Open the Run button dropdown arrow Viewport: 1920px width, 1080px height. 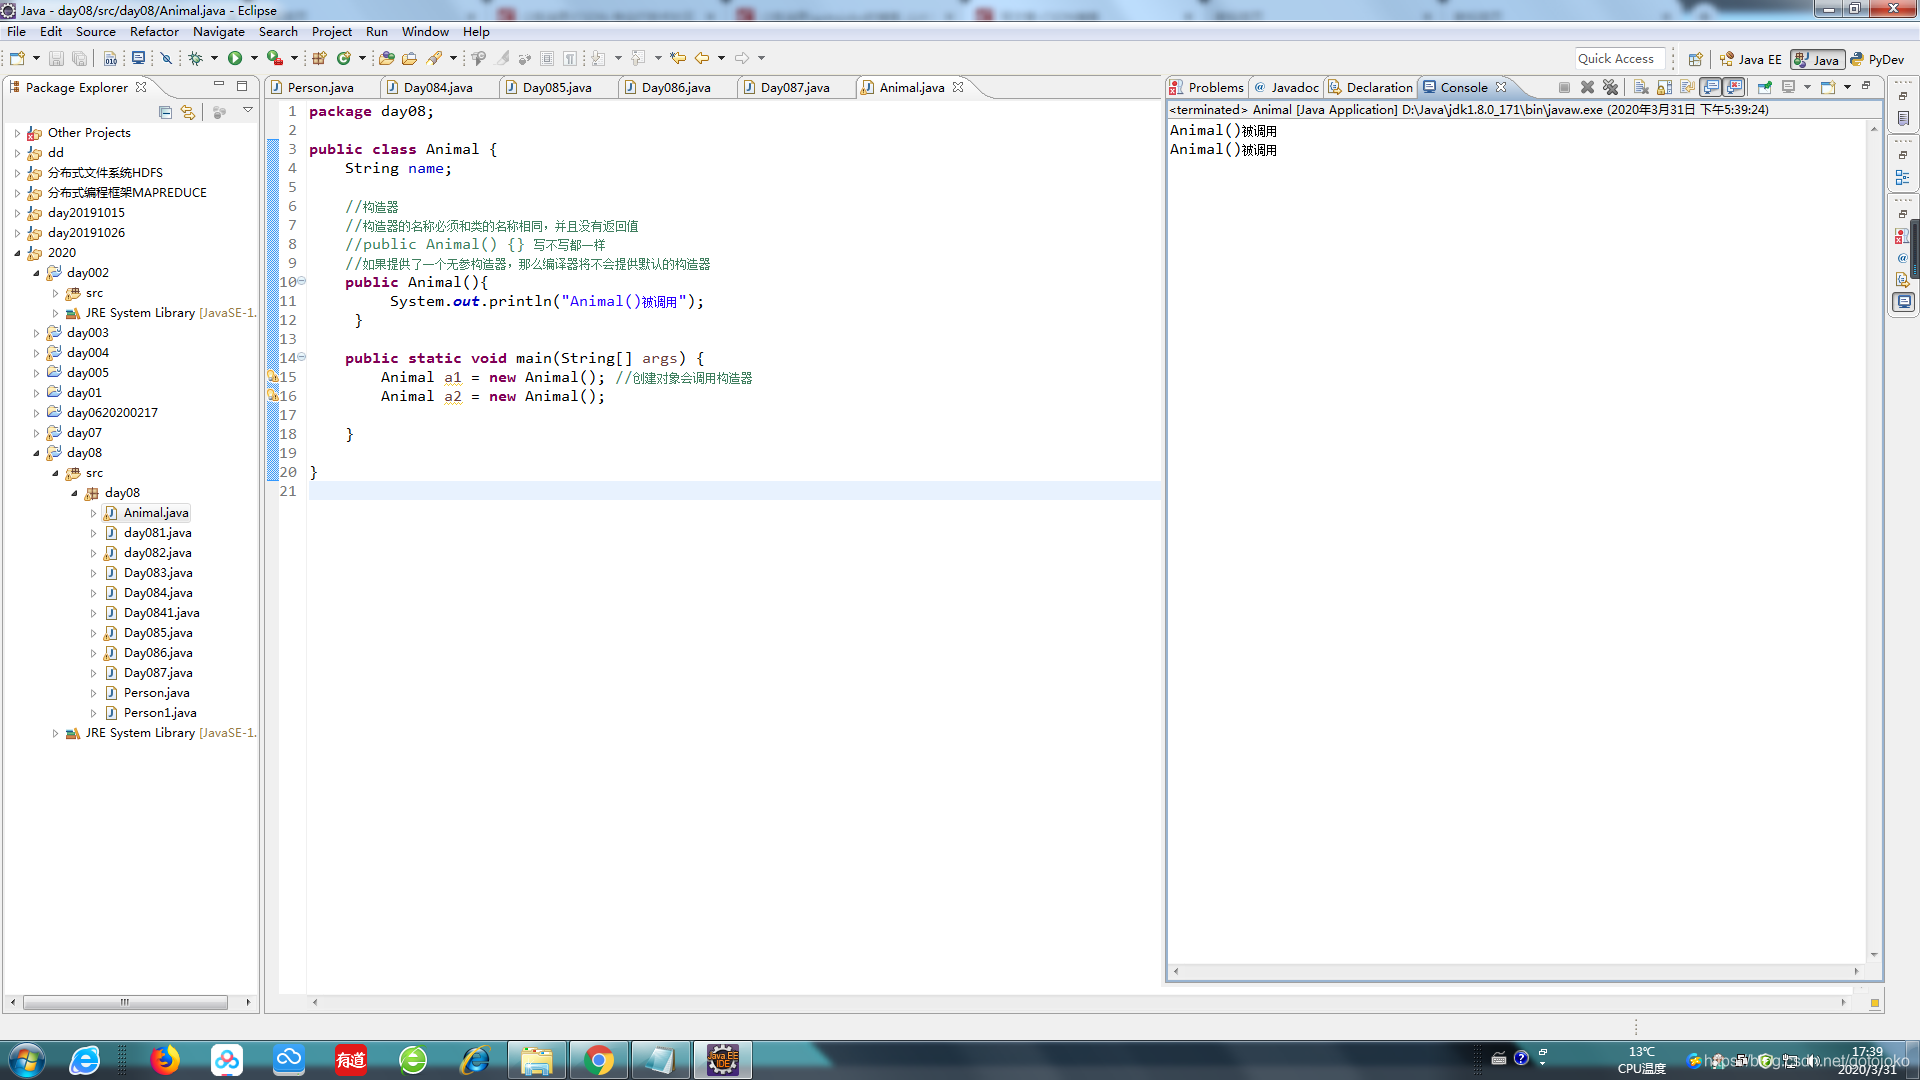tap(254, 58)
